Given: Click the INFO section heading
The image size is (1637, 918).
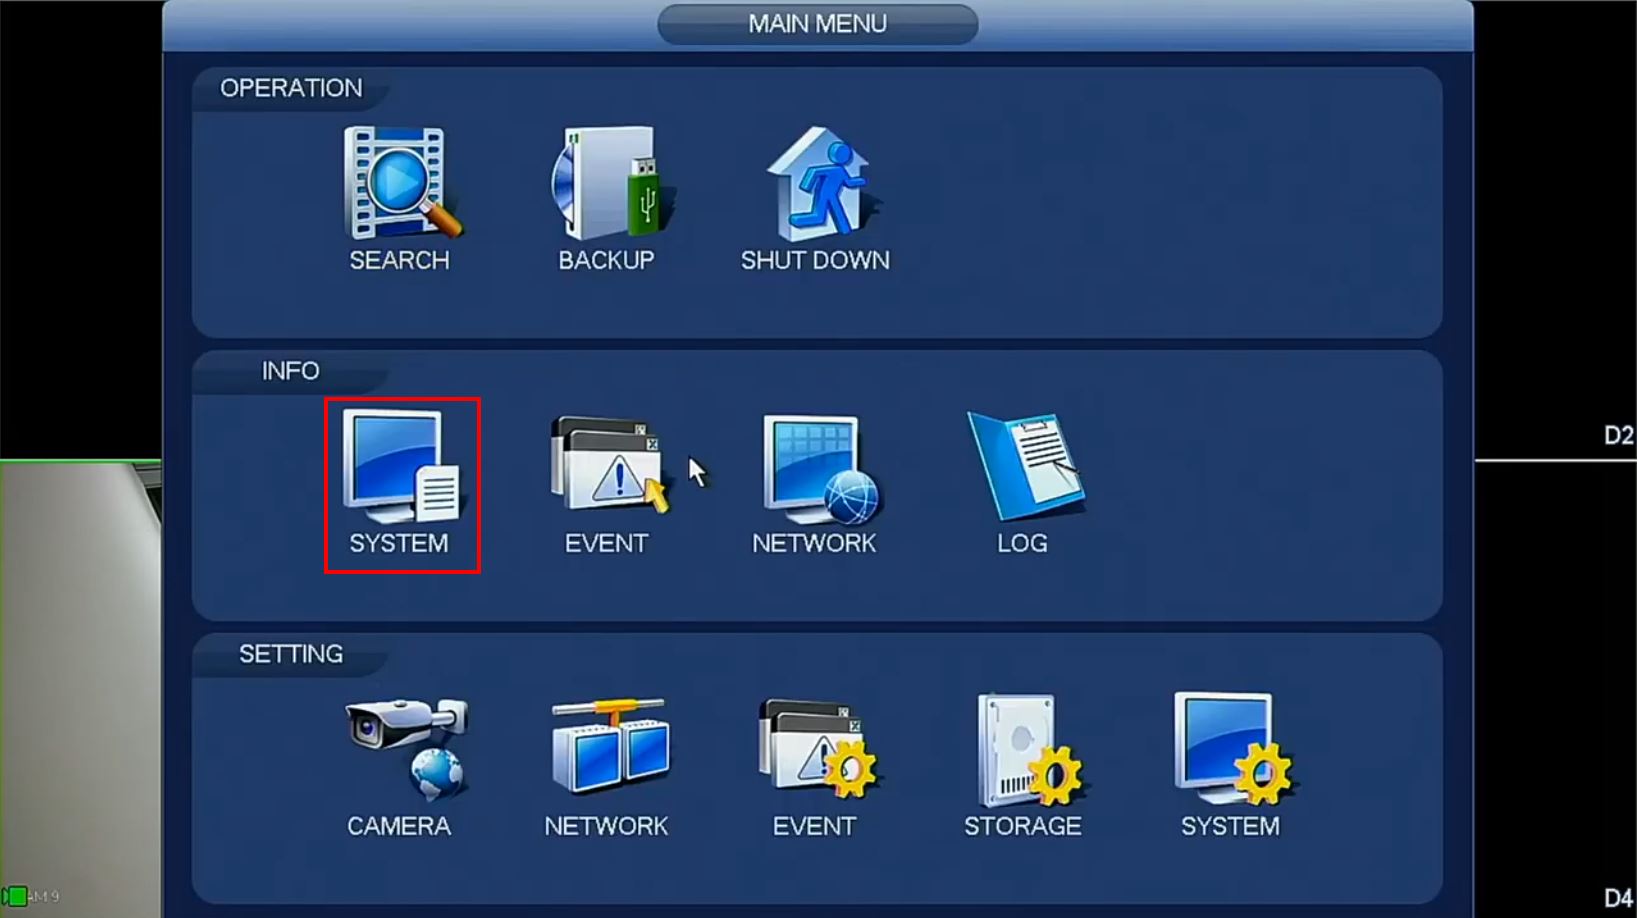Looking at the screenshot, I should [290, 371].
